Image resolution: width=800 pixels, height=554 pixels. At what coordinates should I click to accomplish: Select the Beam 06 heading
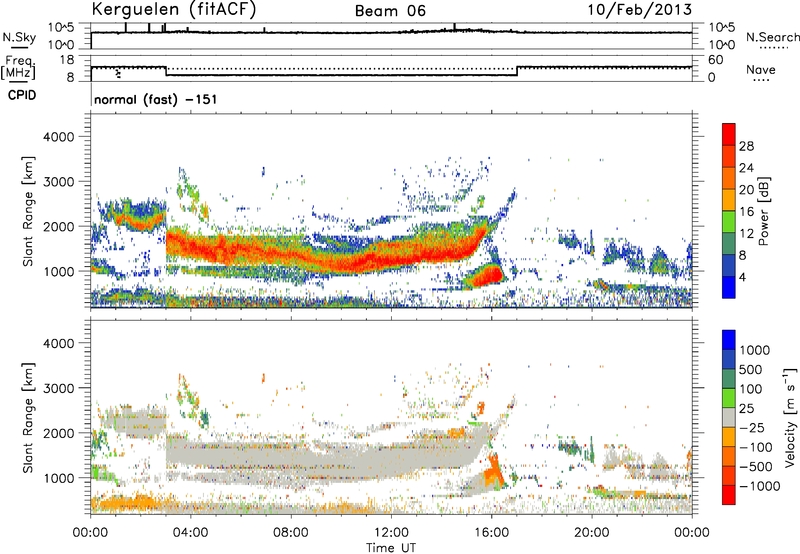(390, 11)
